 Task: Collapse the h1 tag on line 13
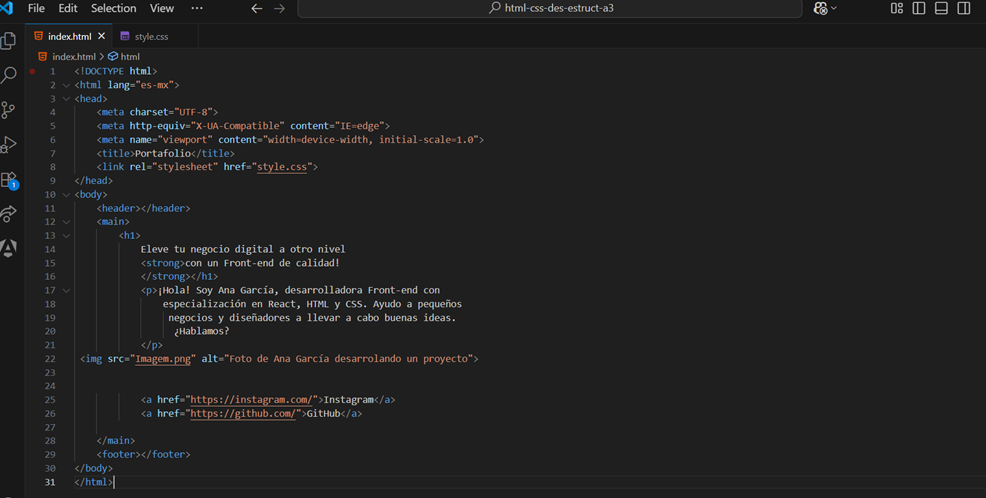coord(66,236)
